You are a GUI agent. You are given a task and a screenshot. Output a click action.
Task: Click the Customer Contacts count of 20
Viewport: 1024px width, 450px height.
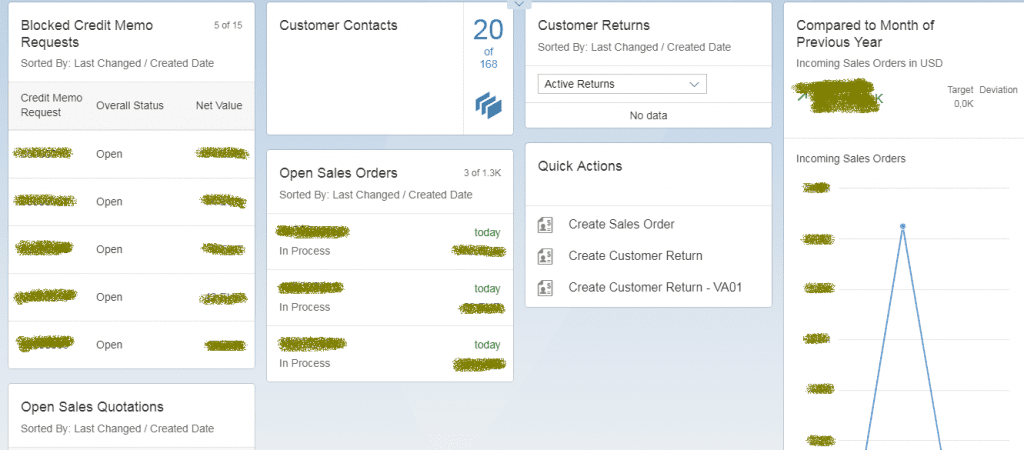coord(488,31)
